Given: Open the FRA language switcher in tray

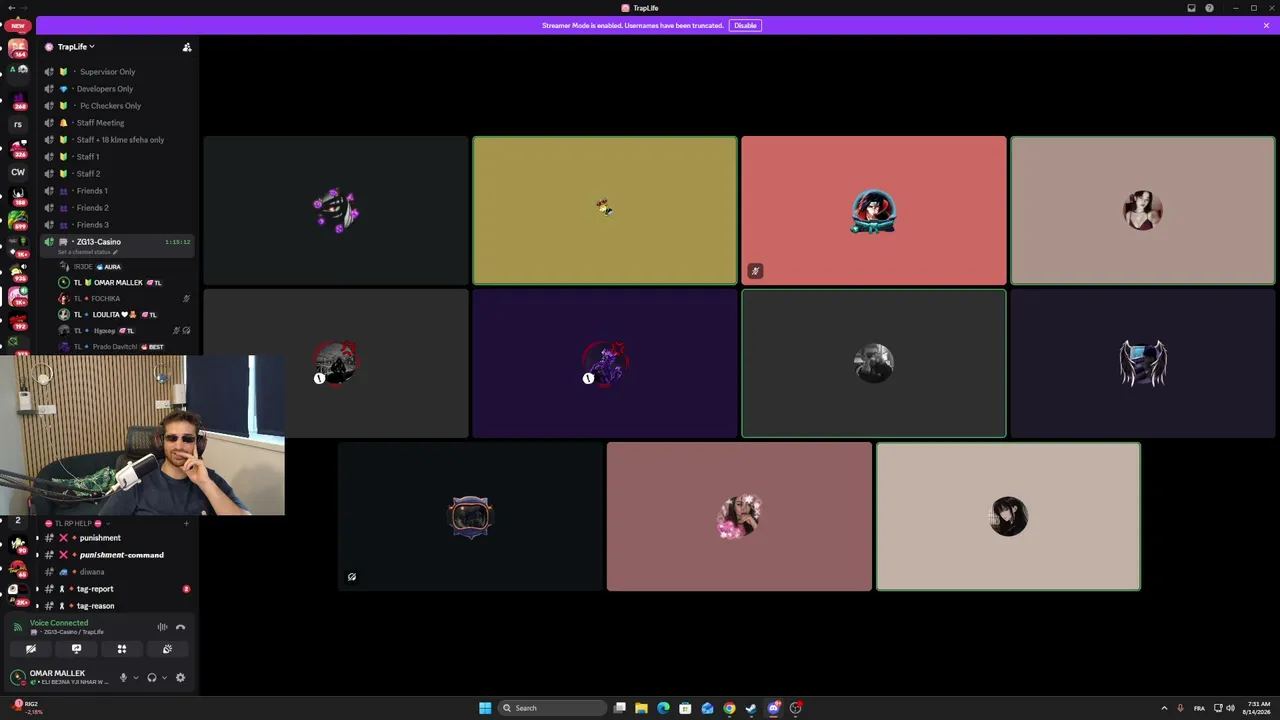Looking at the screenshot, I should click(x=1199, y=708).
